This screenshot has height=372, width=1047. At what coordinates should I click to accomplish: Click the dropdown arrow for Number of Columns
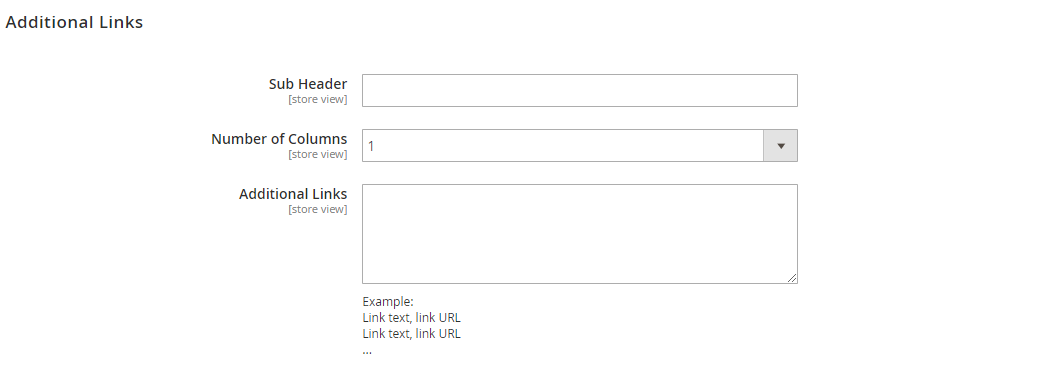pos(780,146)
